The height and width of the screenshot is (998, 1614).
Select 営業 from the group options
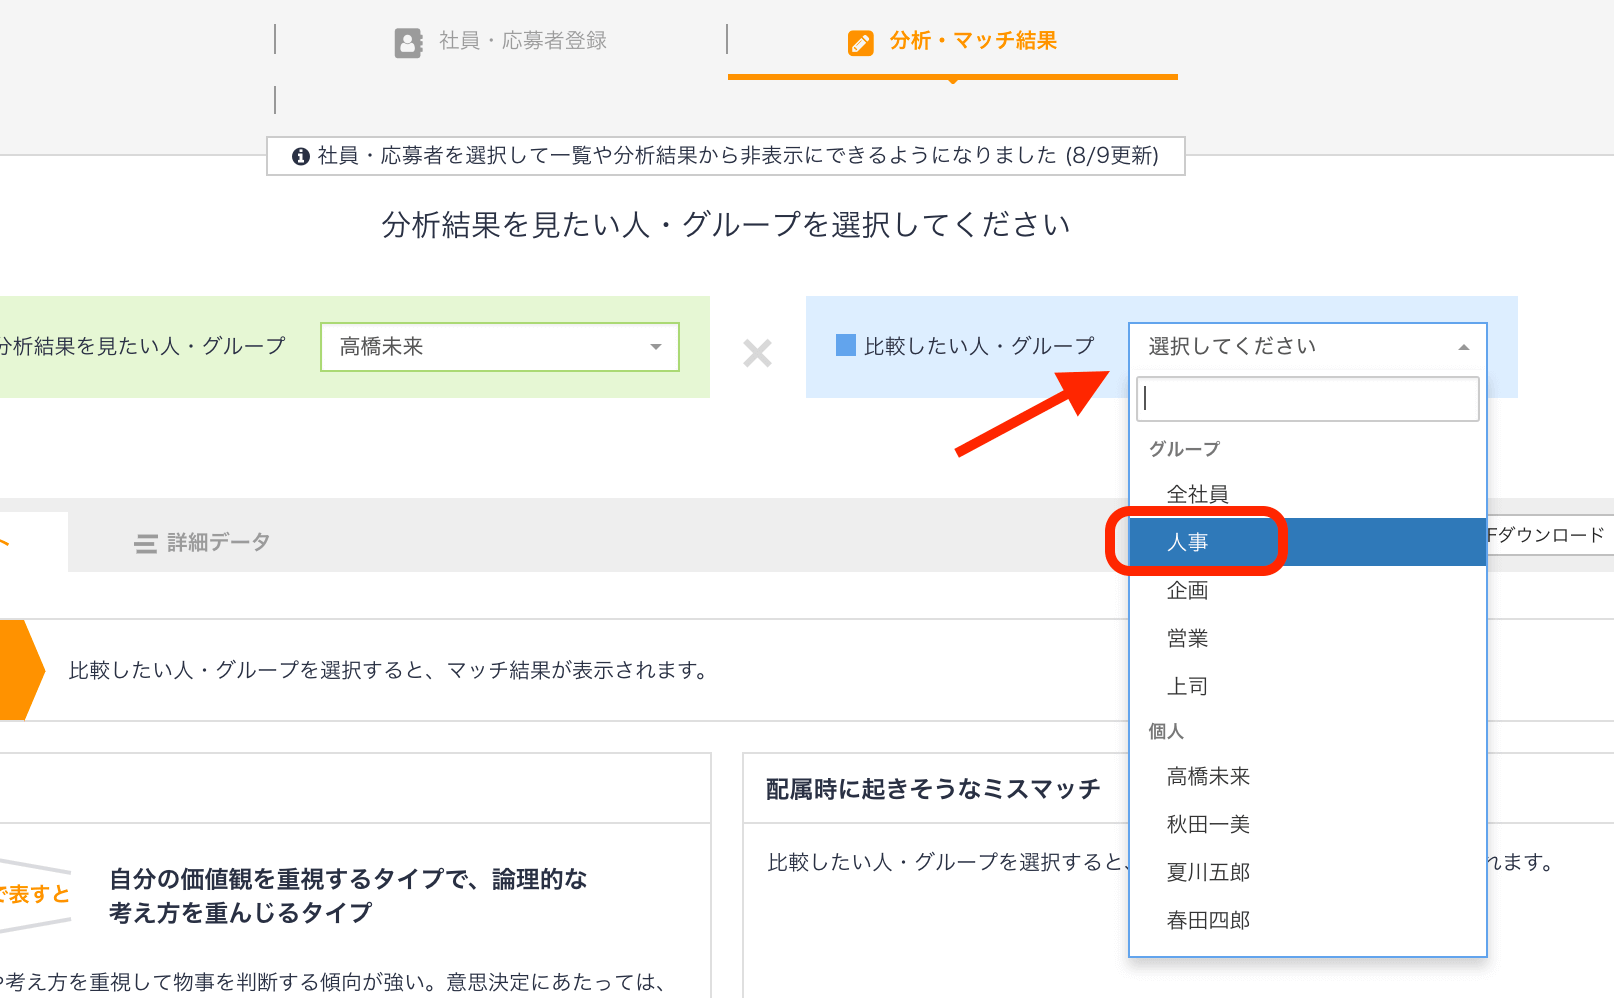pos(1188,638)
